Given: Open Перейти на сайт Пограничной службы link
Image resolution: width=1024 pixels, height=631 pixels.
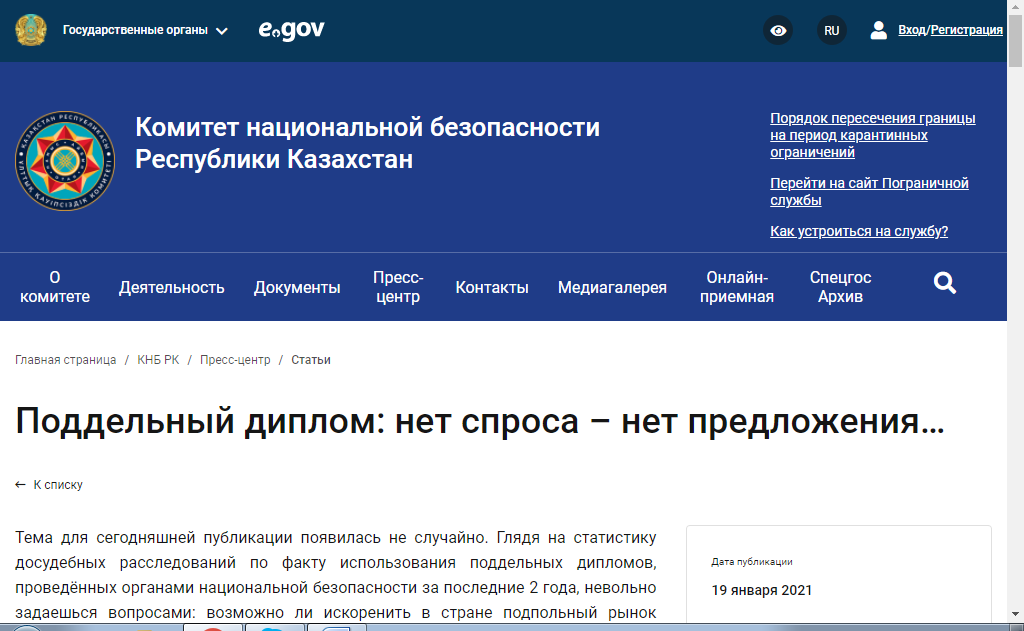Looking at the screenshot, I should coord(869,191).
